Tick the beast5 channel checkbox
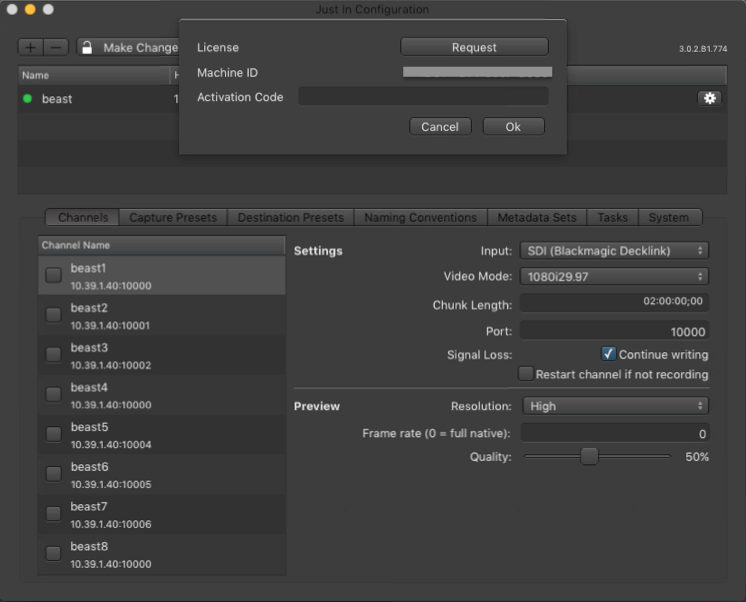746x602 pixels. (x=53, y=434)
